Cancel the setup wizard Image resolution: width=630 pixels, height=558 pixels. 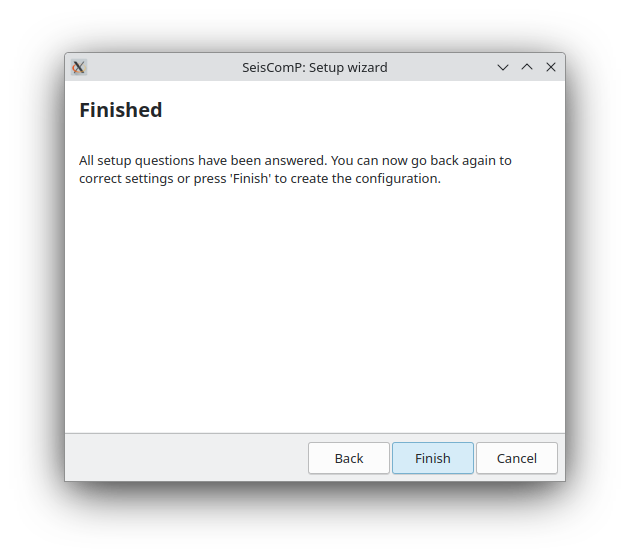517,458
